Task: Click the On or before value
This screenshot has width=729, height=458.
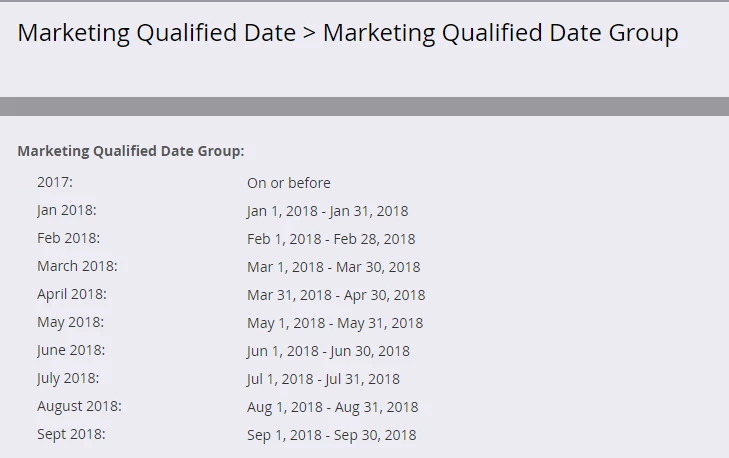Action: [289, 183]
